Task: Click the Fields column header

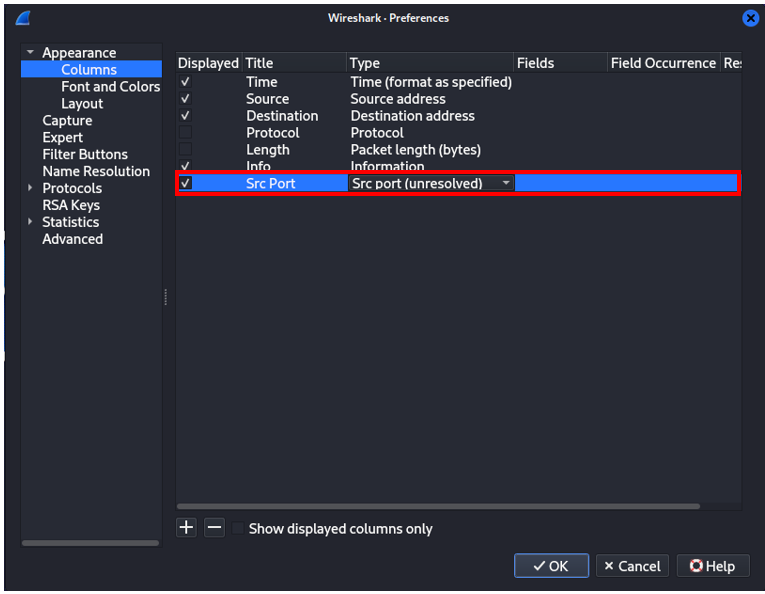Action: point(560,63)
